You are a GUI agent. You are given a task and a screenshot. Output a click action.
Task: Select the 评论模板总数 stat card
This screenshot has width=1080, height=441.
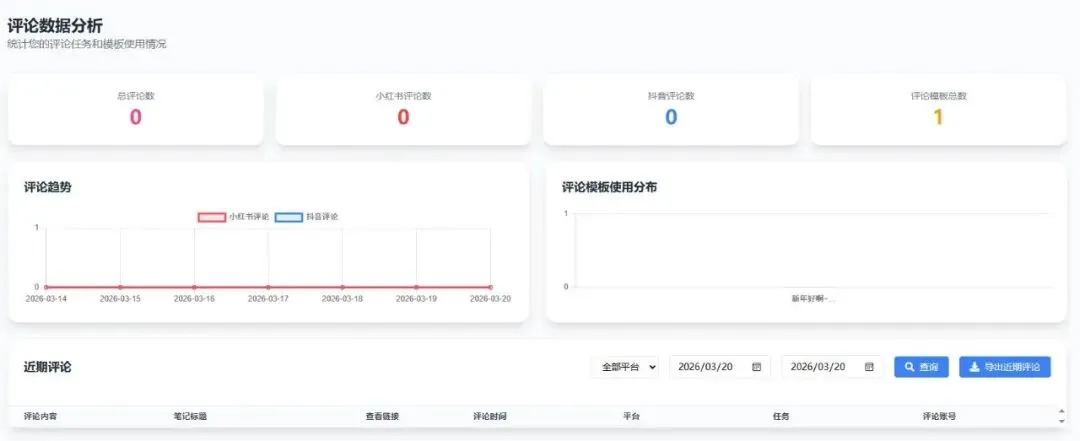pyautogui.click(x=939, y=110)
